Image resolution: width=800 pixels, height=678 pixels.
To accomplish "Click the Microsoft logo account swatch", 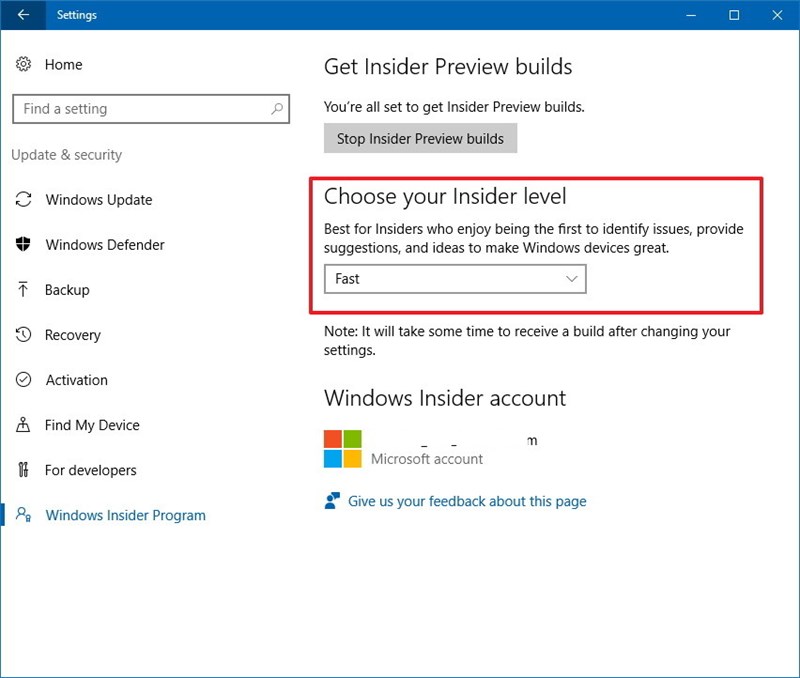I will [341, 447].
